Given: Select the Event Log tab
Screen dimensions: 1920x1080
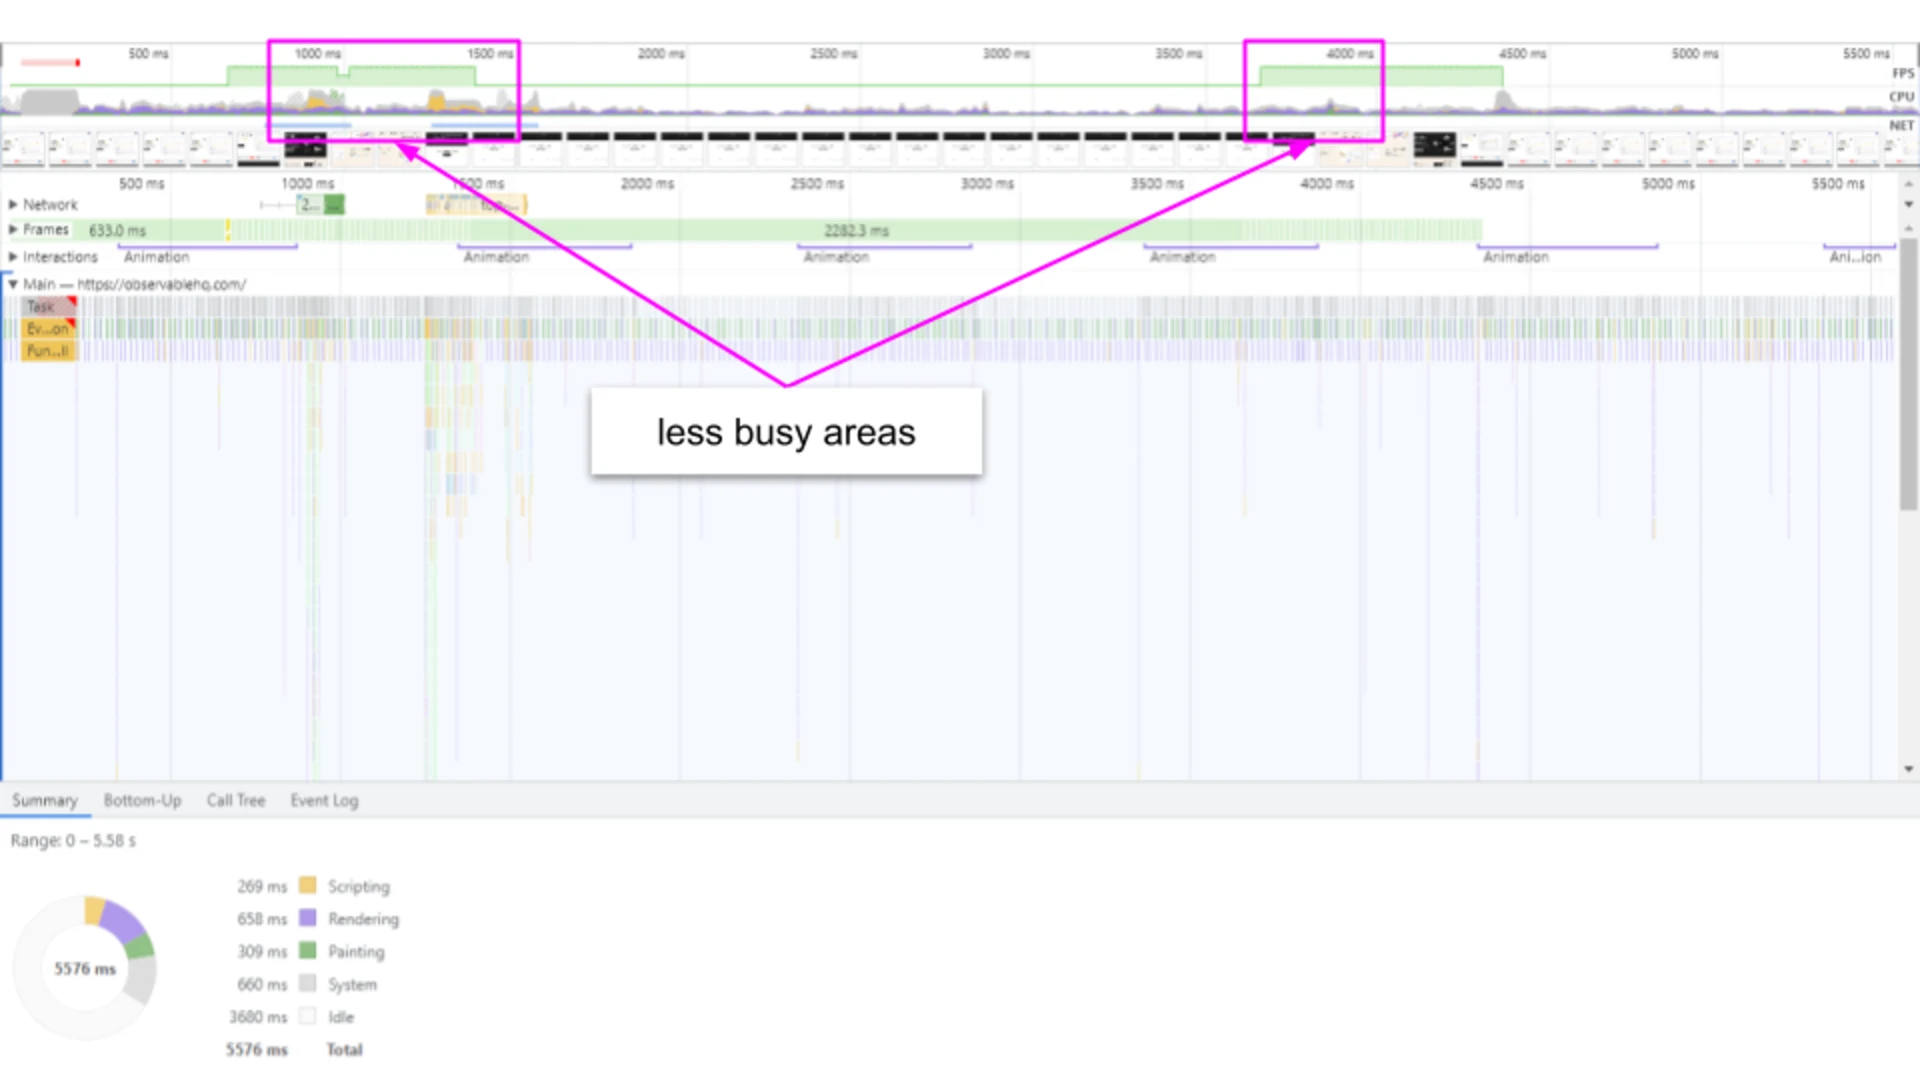Looking at the screenshot, I should click(x=324, y=800).
